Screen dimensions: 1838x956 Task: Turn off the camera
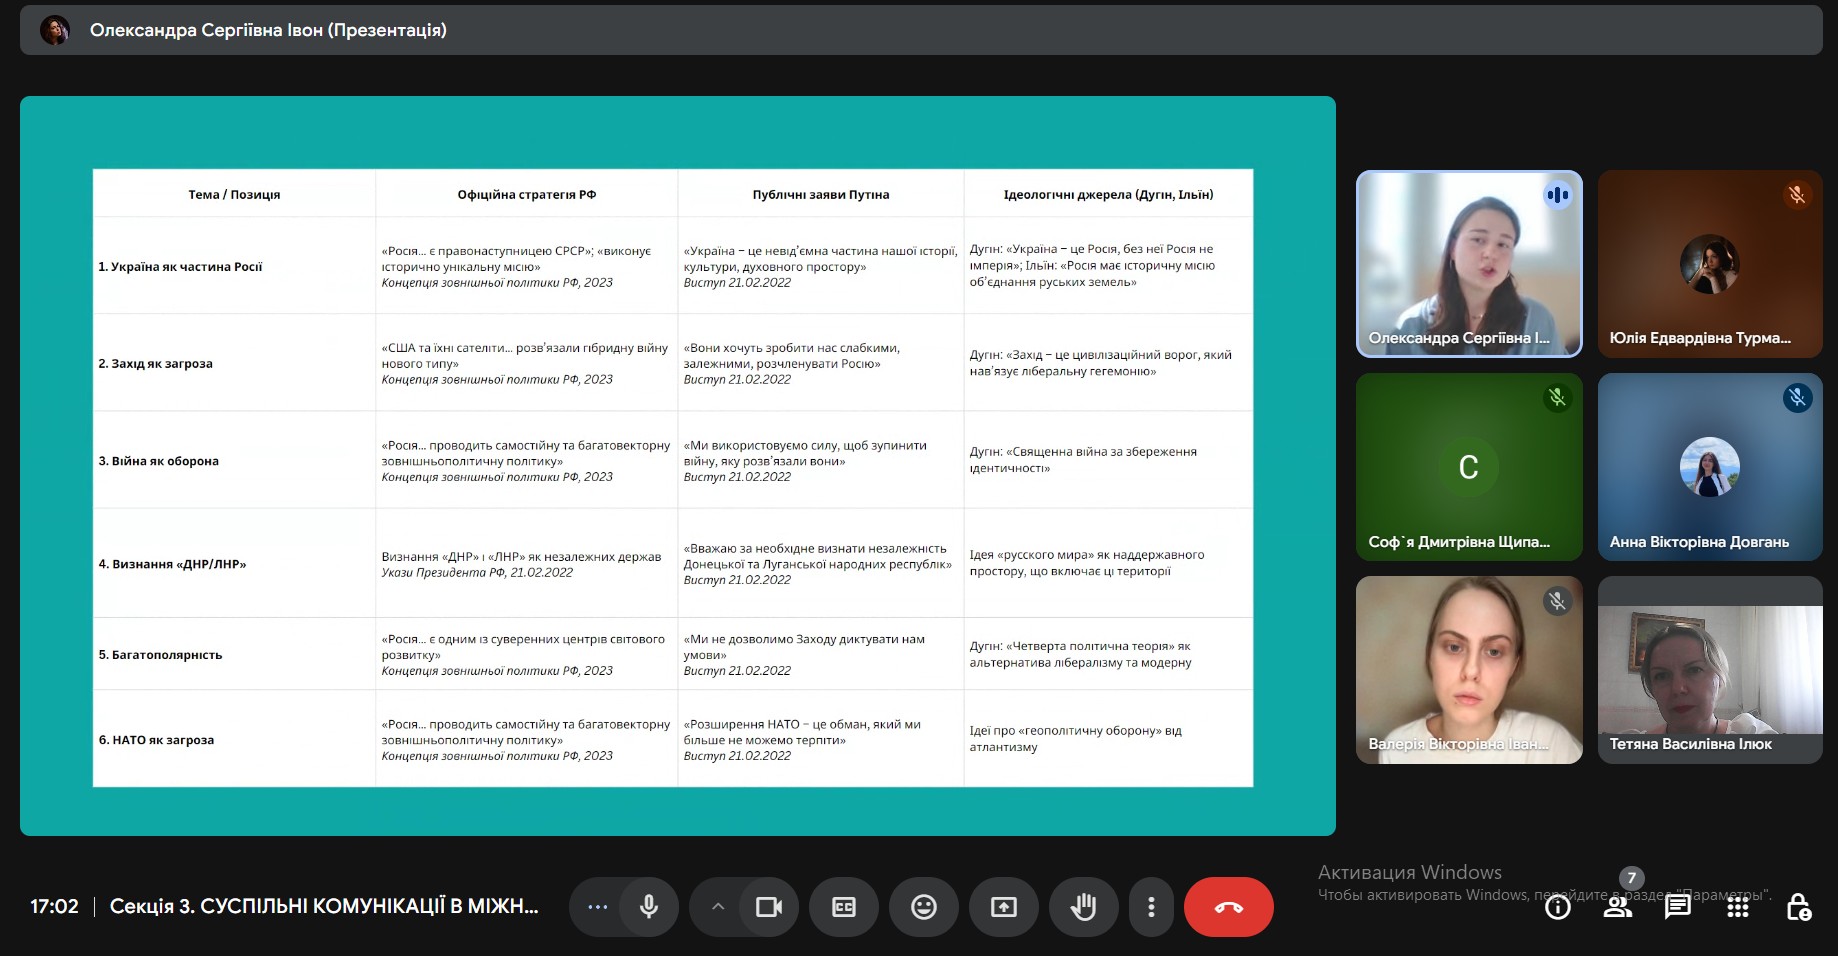click(768, 907)
